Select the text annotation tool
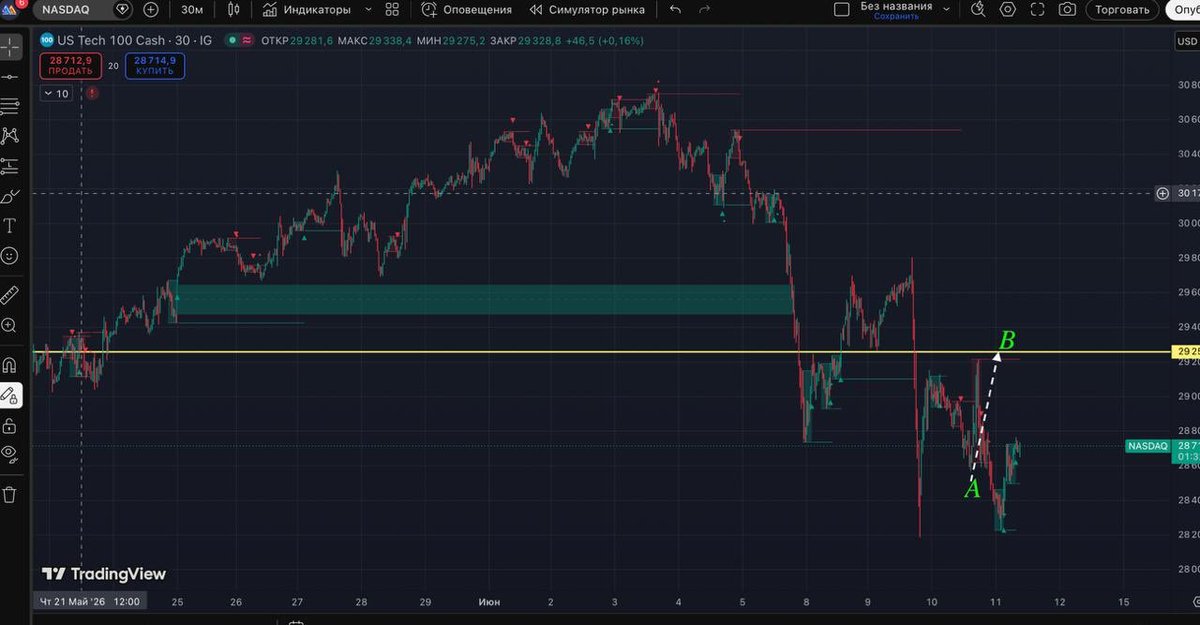Screen dimensions: 1200x625 [x=10, y=226]
